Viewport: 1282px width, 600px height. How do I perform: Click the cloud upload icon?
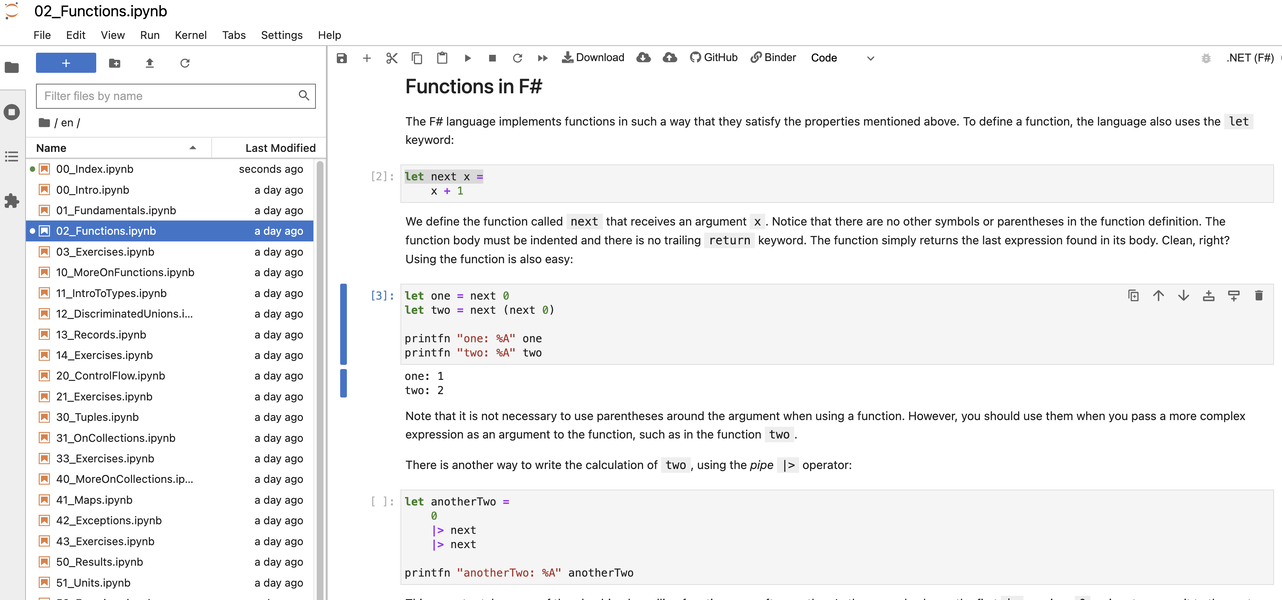[670, 58]
